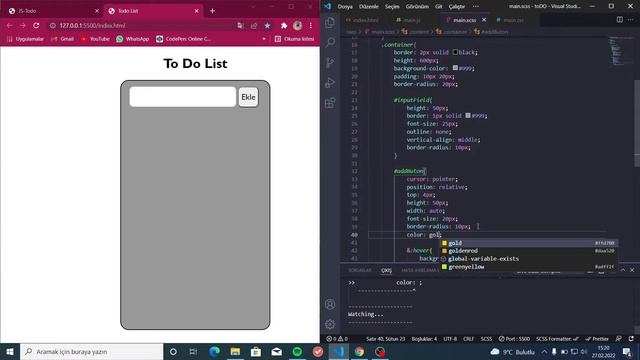Click the black color swatch in border line
640x360 pixels.
(455, 52)
